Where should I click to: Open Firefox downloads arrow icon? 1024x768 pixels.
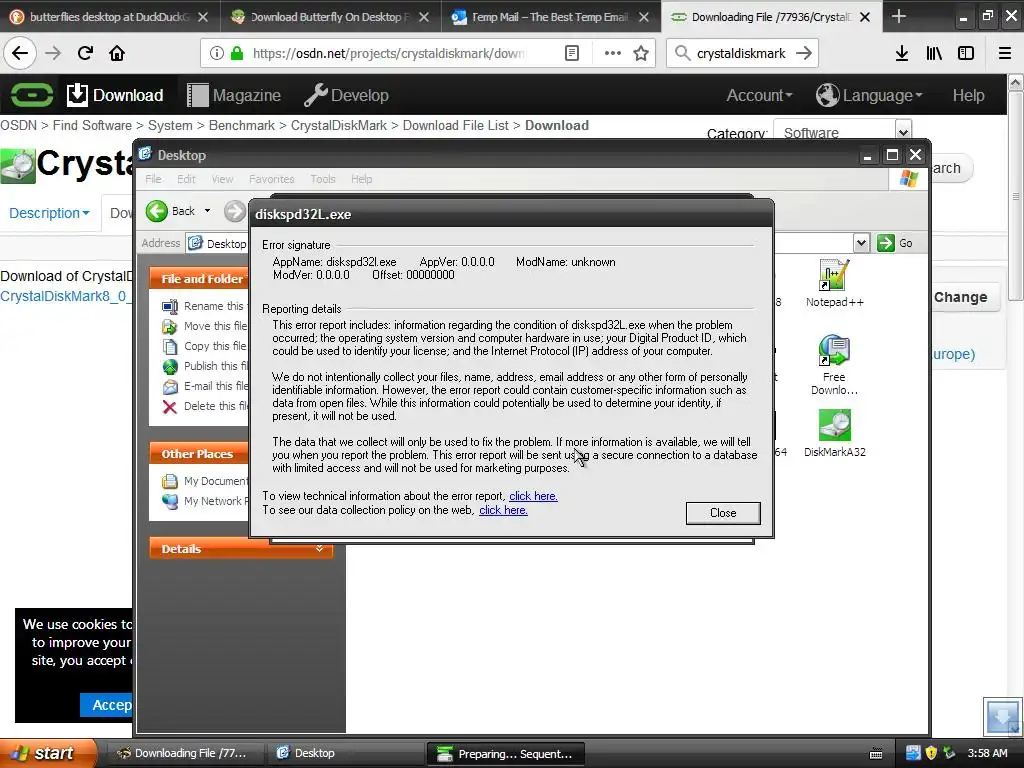click(902, 53)
